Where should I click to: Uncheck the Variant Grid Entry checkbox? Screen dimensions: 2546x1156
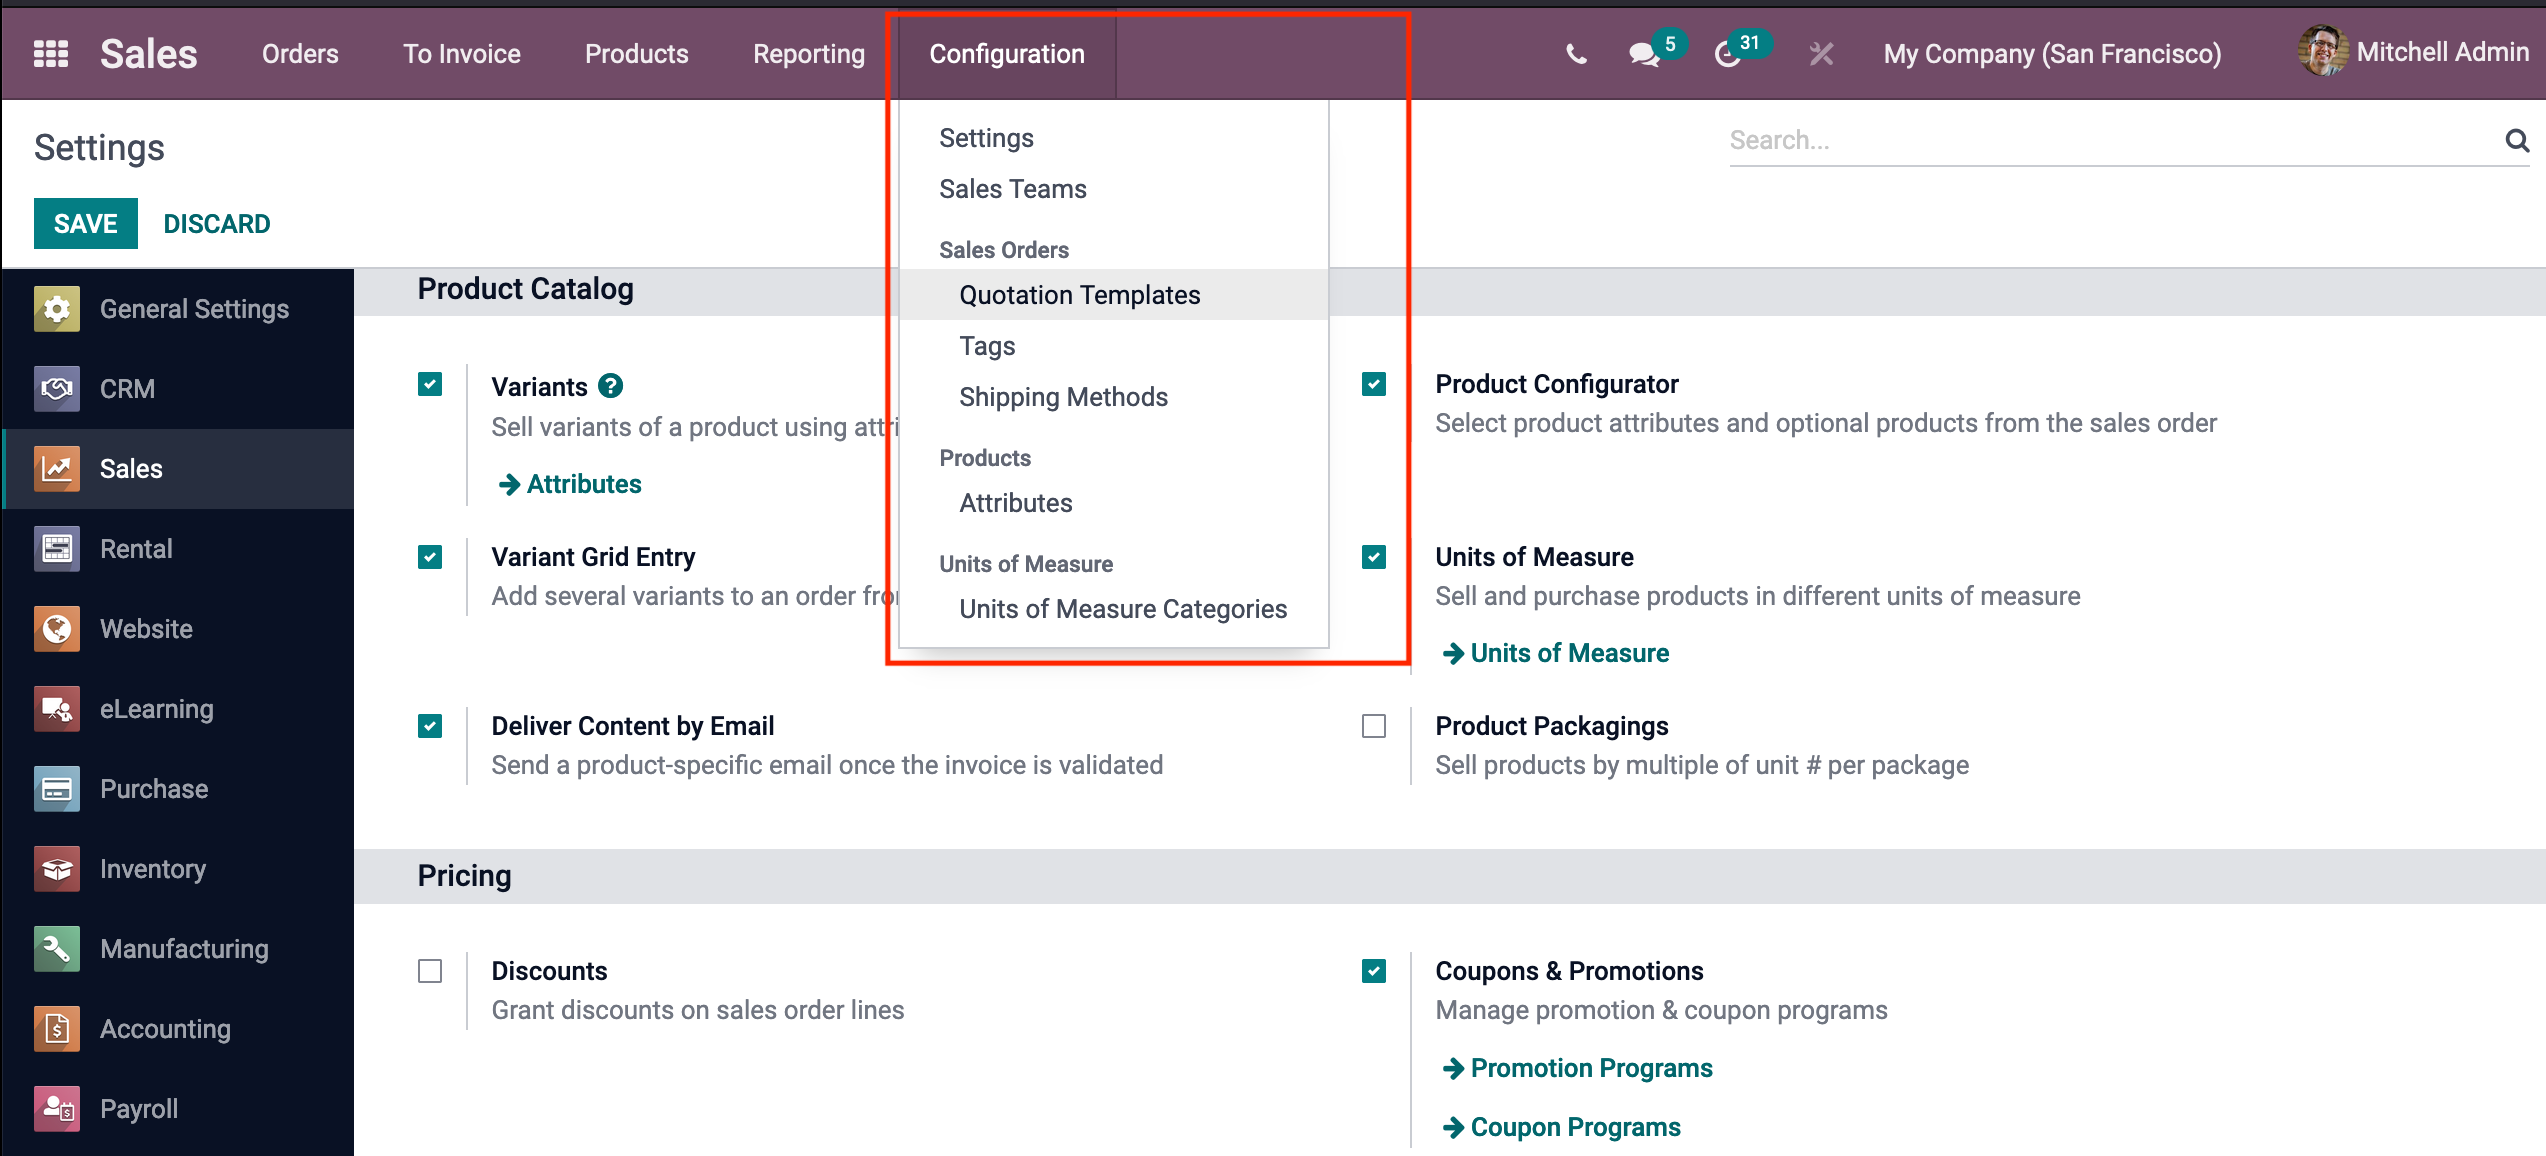click(x=430, y=557)
